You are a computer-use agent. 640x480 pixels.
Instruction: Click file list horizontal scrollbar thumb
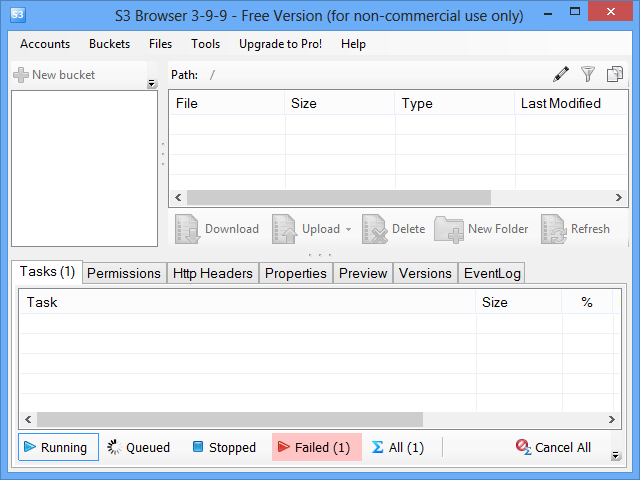339,198
